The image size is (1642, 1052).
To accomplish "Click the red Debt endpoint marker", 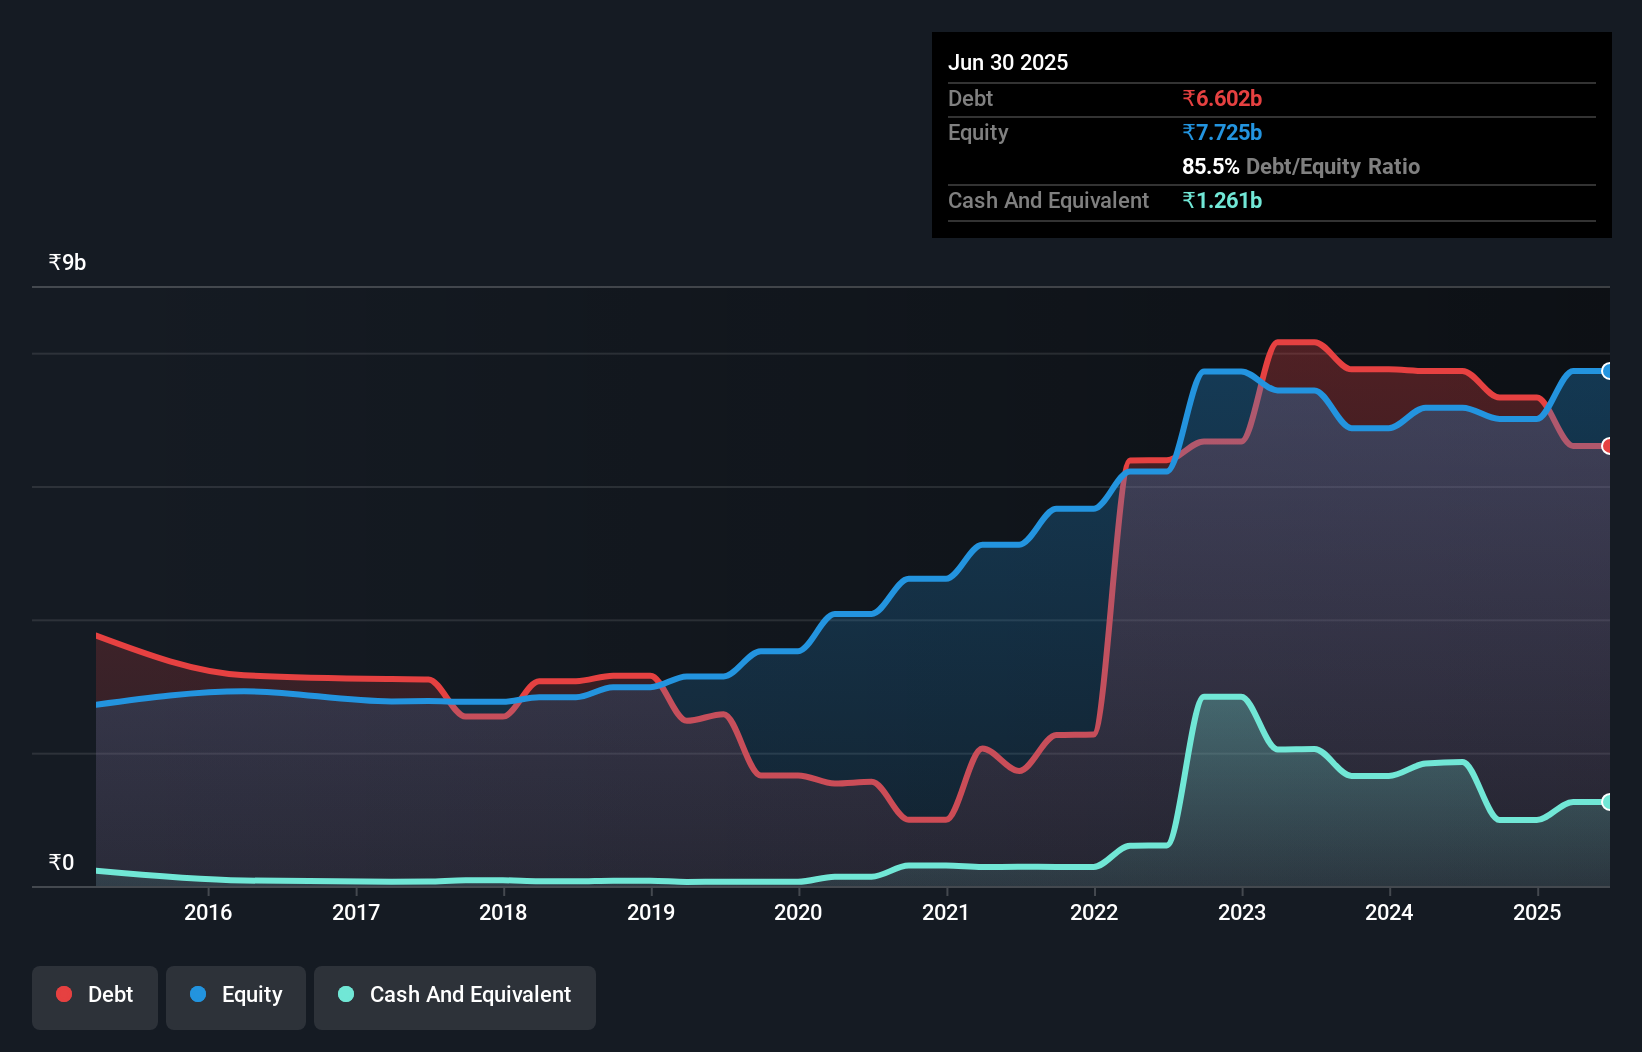I will point(1608,446).
